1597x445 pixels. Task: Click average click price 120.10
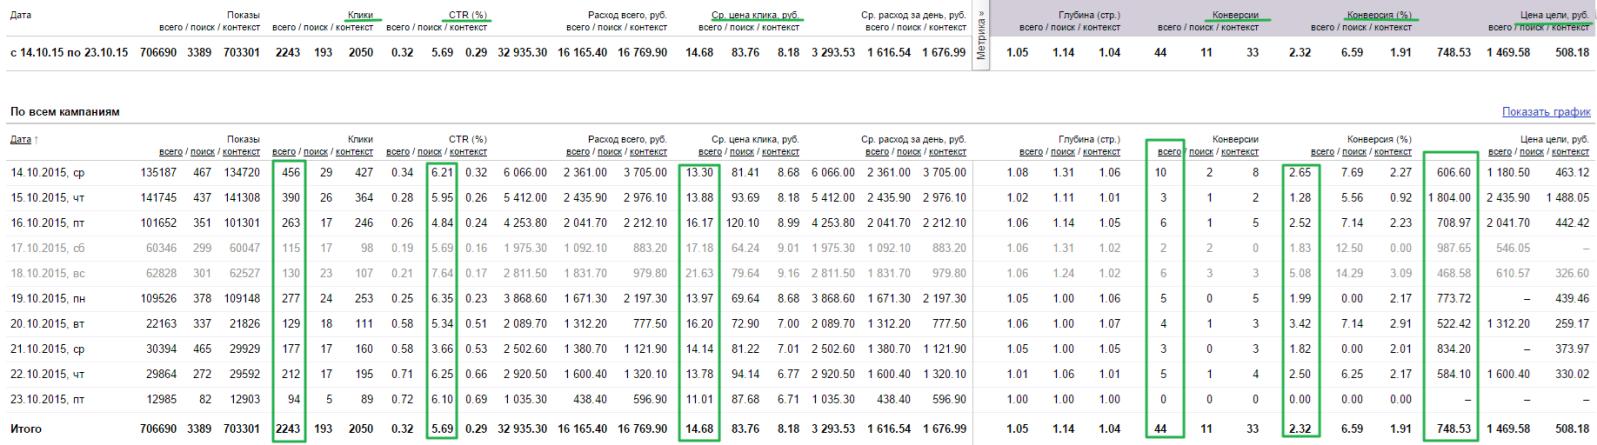point(743,223)
